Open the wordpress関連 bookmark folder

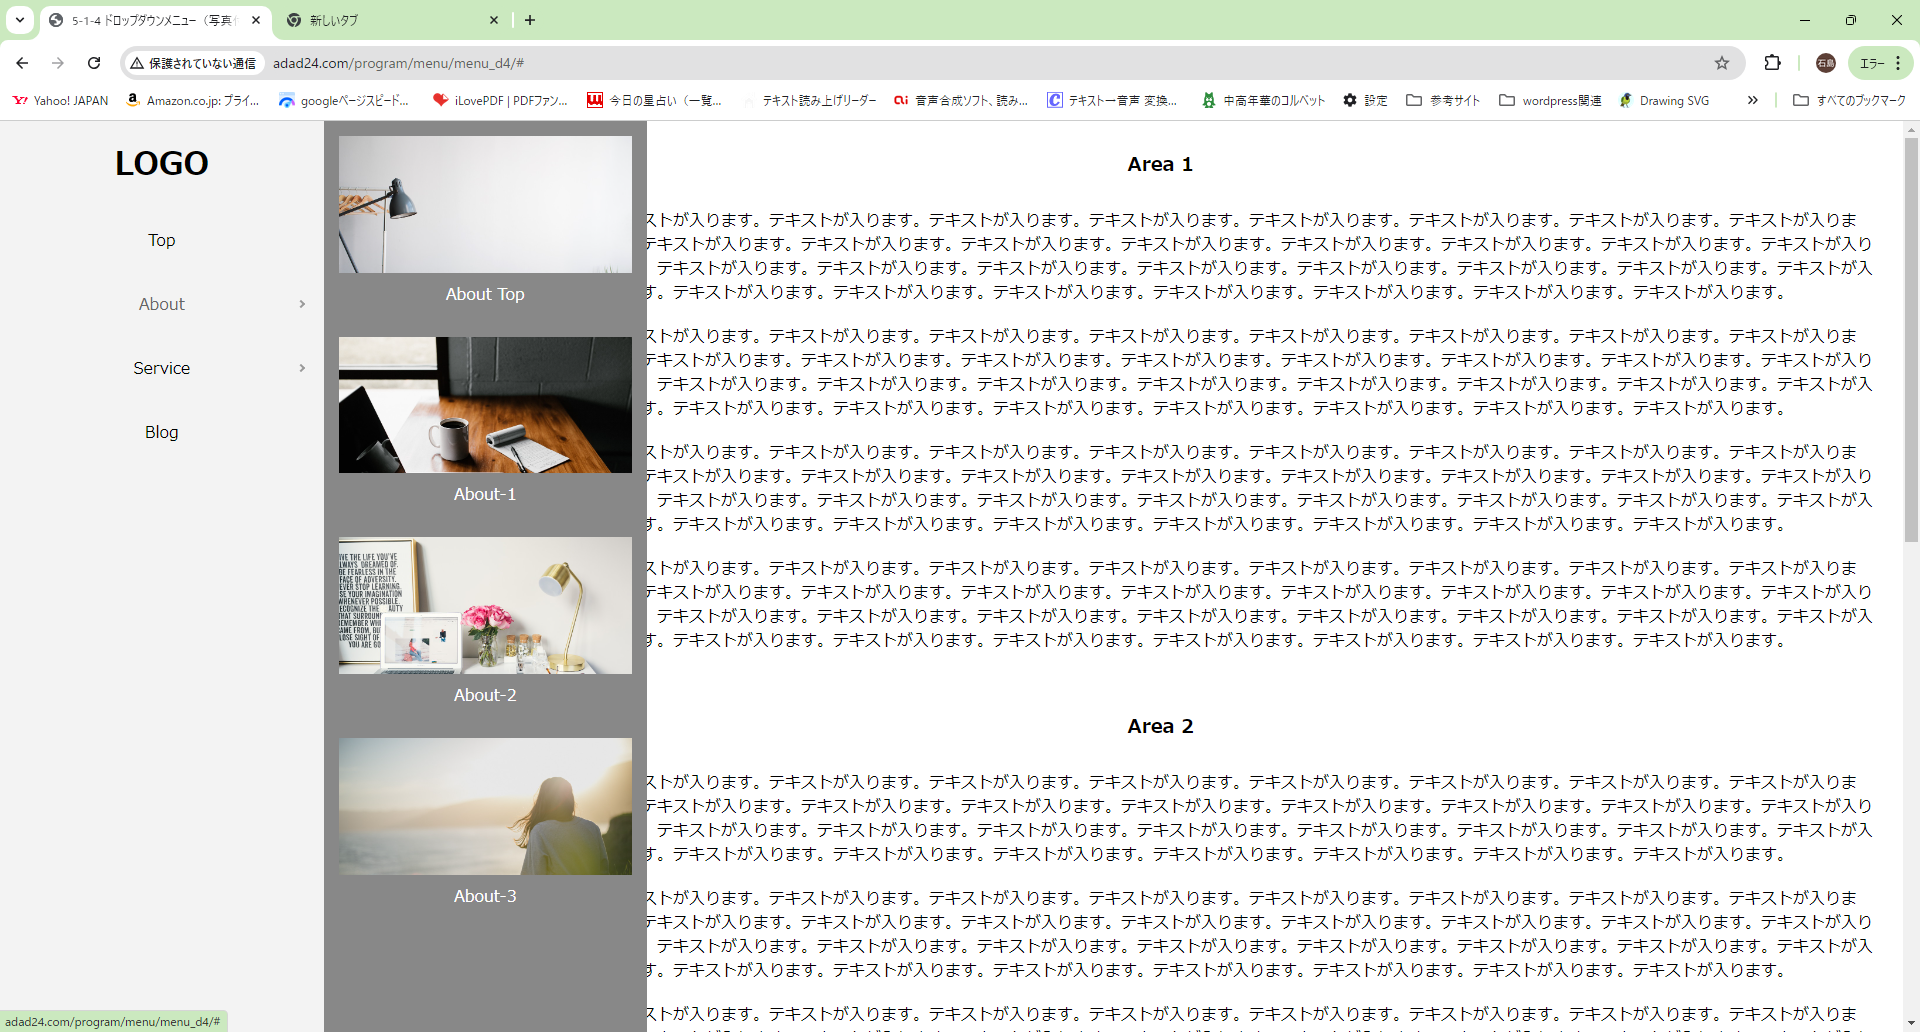pos(1550,100)
